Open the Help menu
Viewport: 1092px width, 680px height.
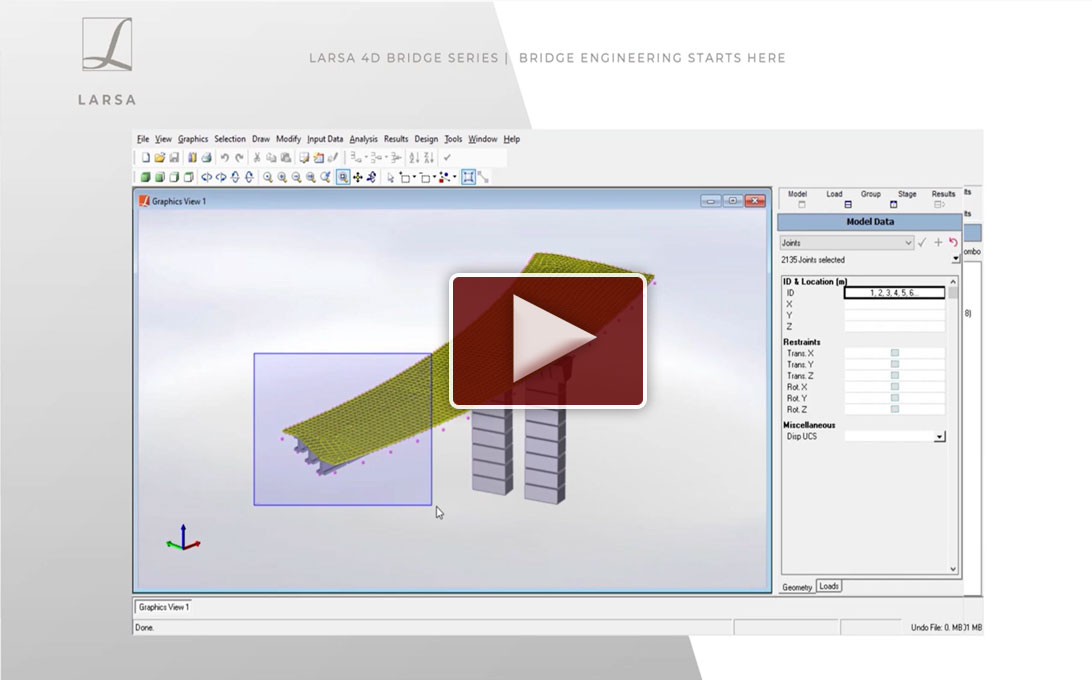512,139
